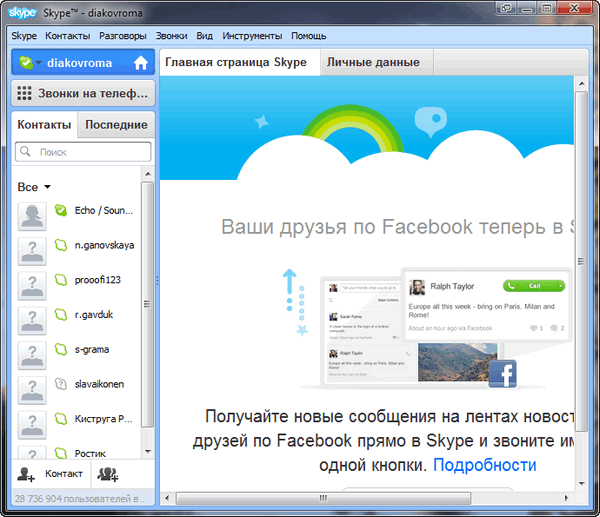The width and height of the screenshot is (600, 517).
Task: Click the dial pad icon for phone calls
Action: point(24,93)
